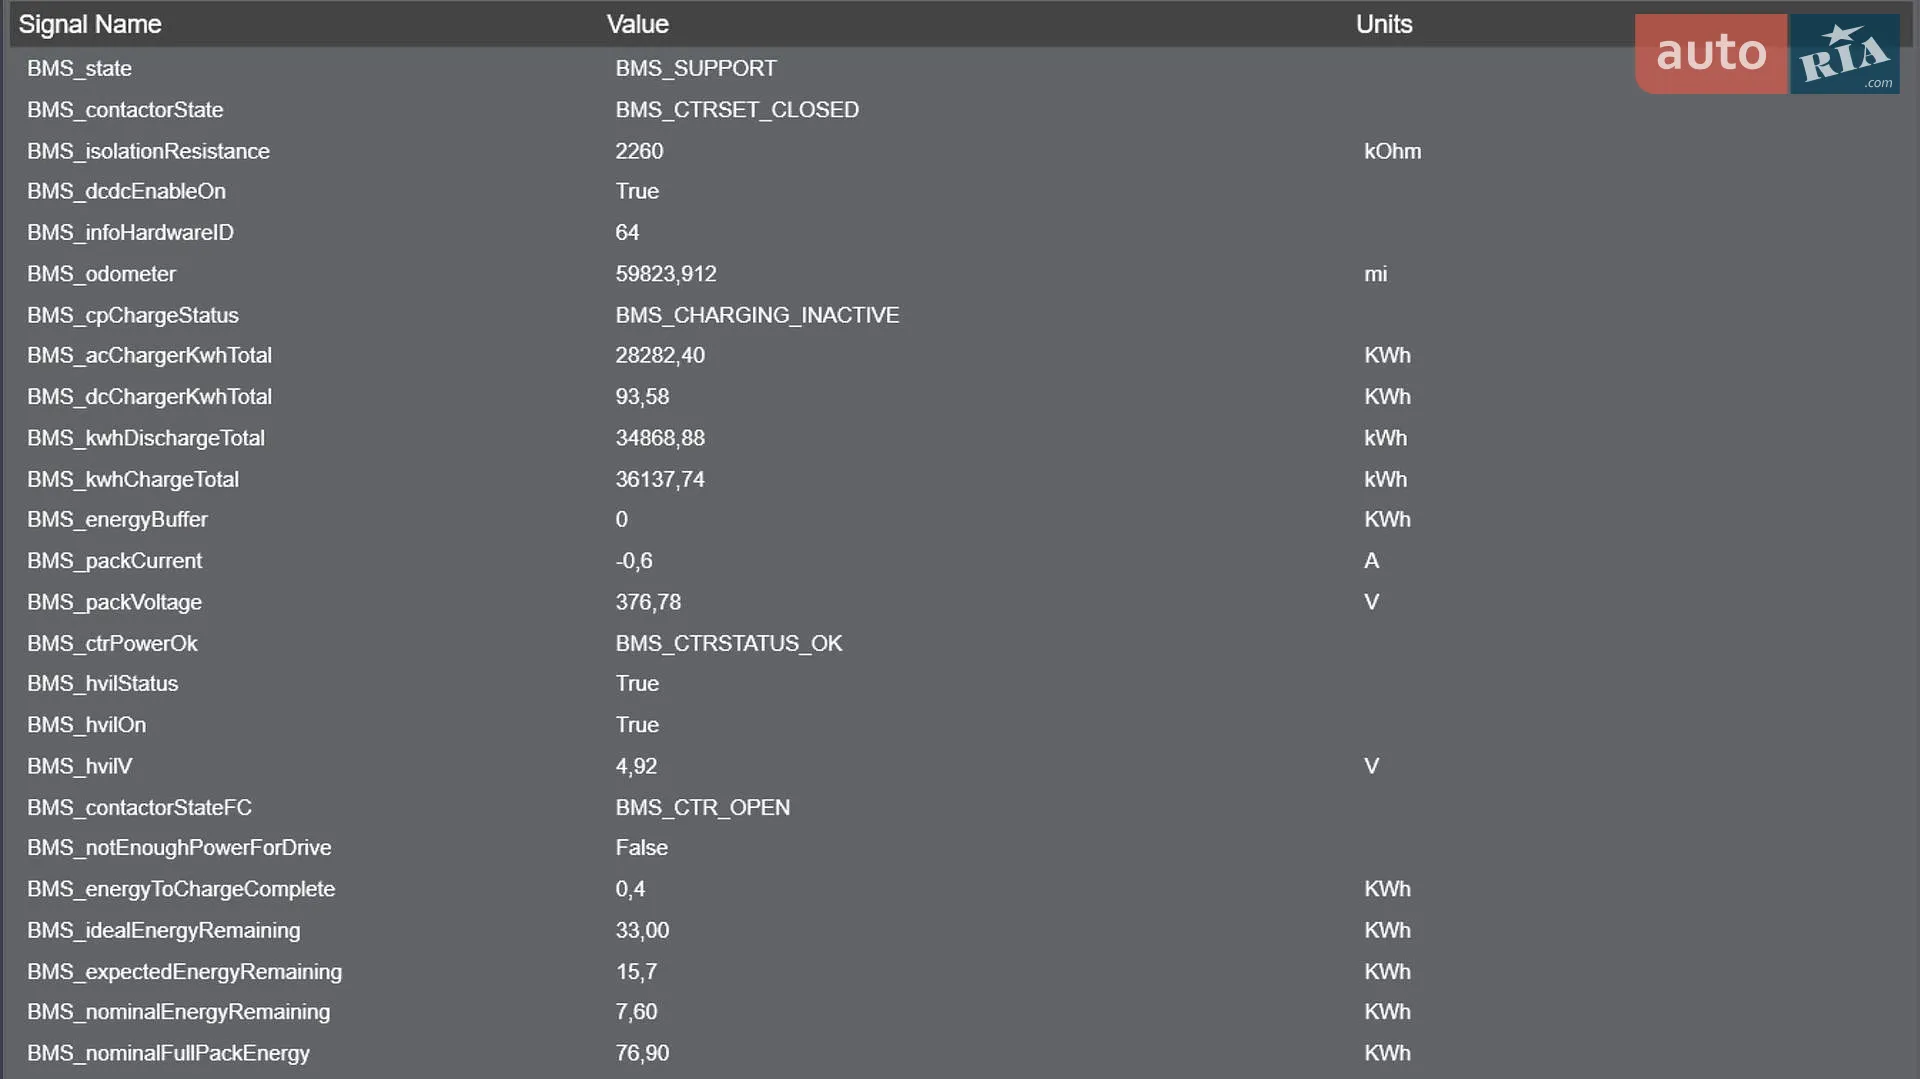Click the Units column header

tap(1384, 24)
